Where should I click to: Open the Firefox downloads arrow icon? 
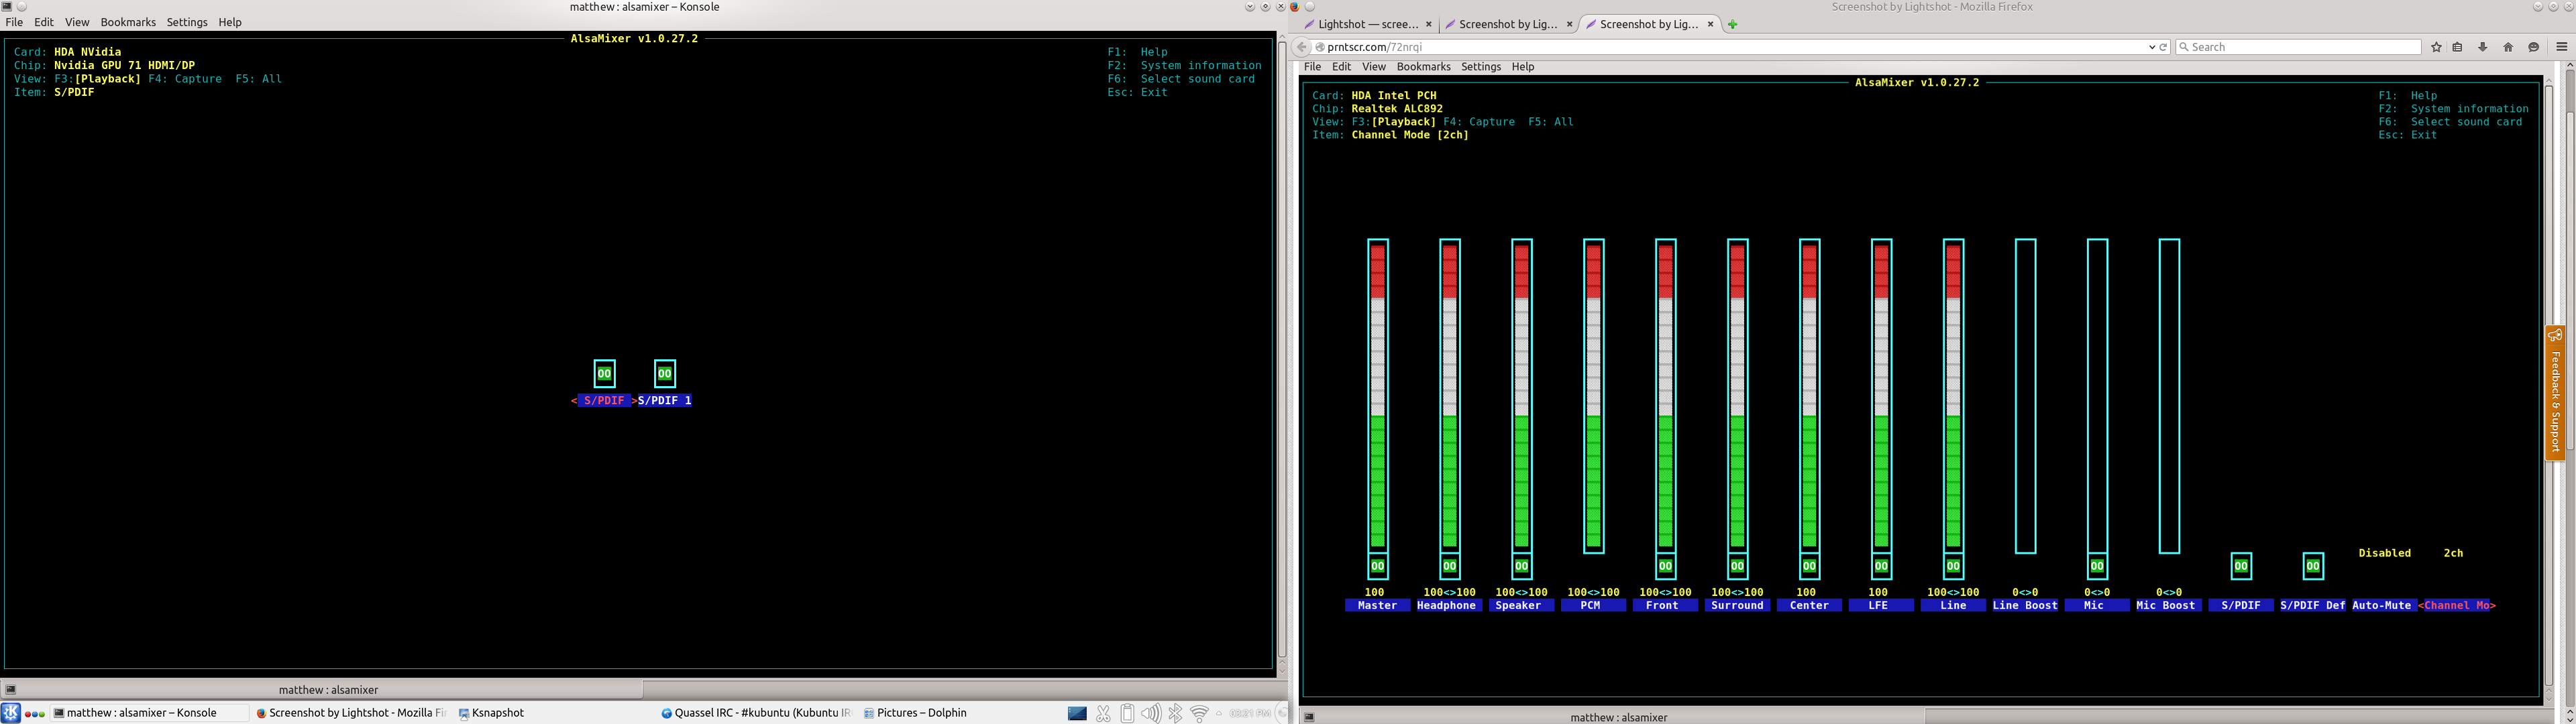click(x=2482, y=47)
